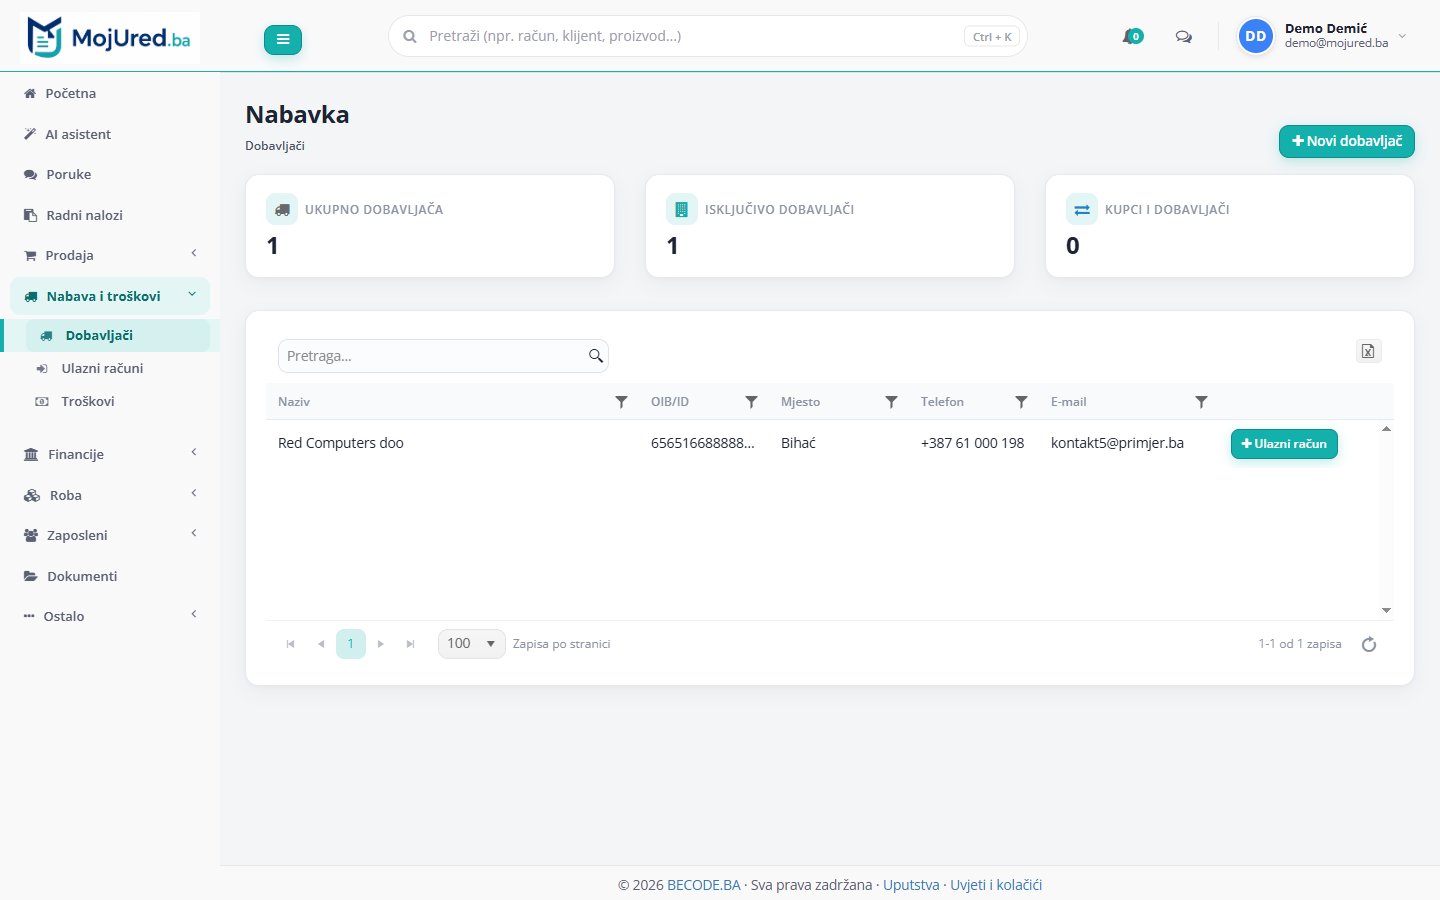Image resolution: width=1440 pixels, height=900 pixels.
Task: Select Ulazni računi submenu item
Action: pos(116,368)
